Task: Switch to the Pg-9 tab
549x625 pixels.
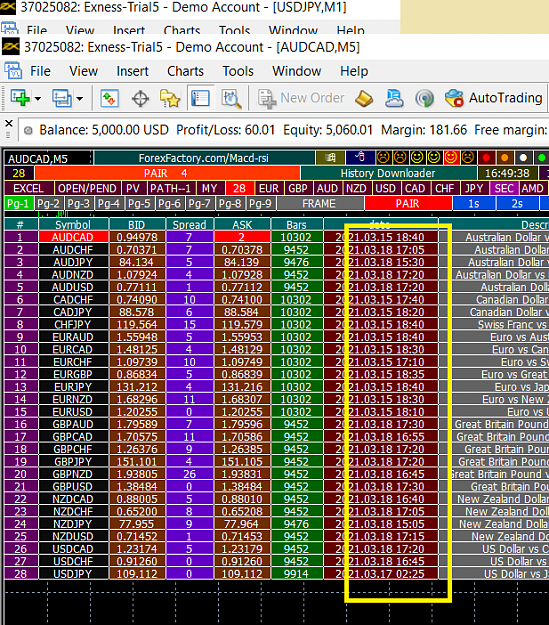Action: coord(260,204)
